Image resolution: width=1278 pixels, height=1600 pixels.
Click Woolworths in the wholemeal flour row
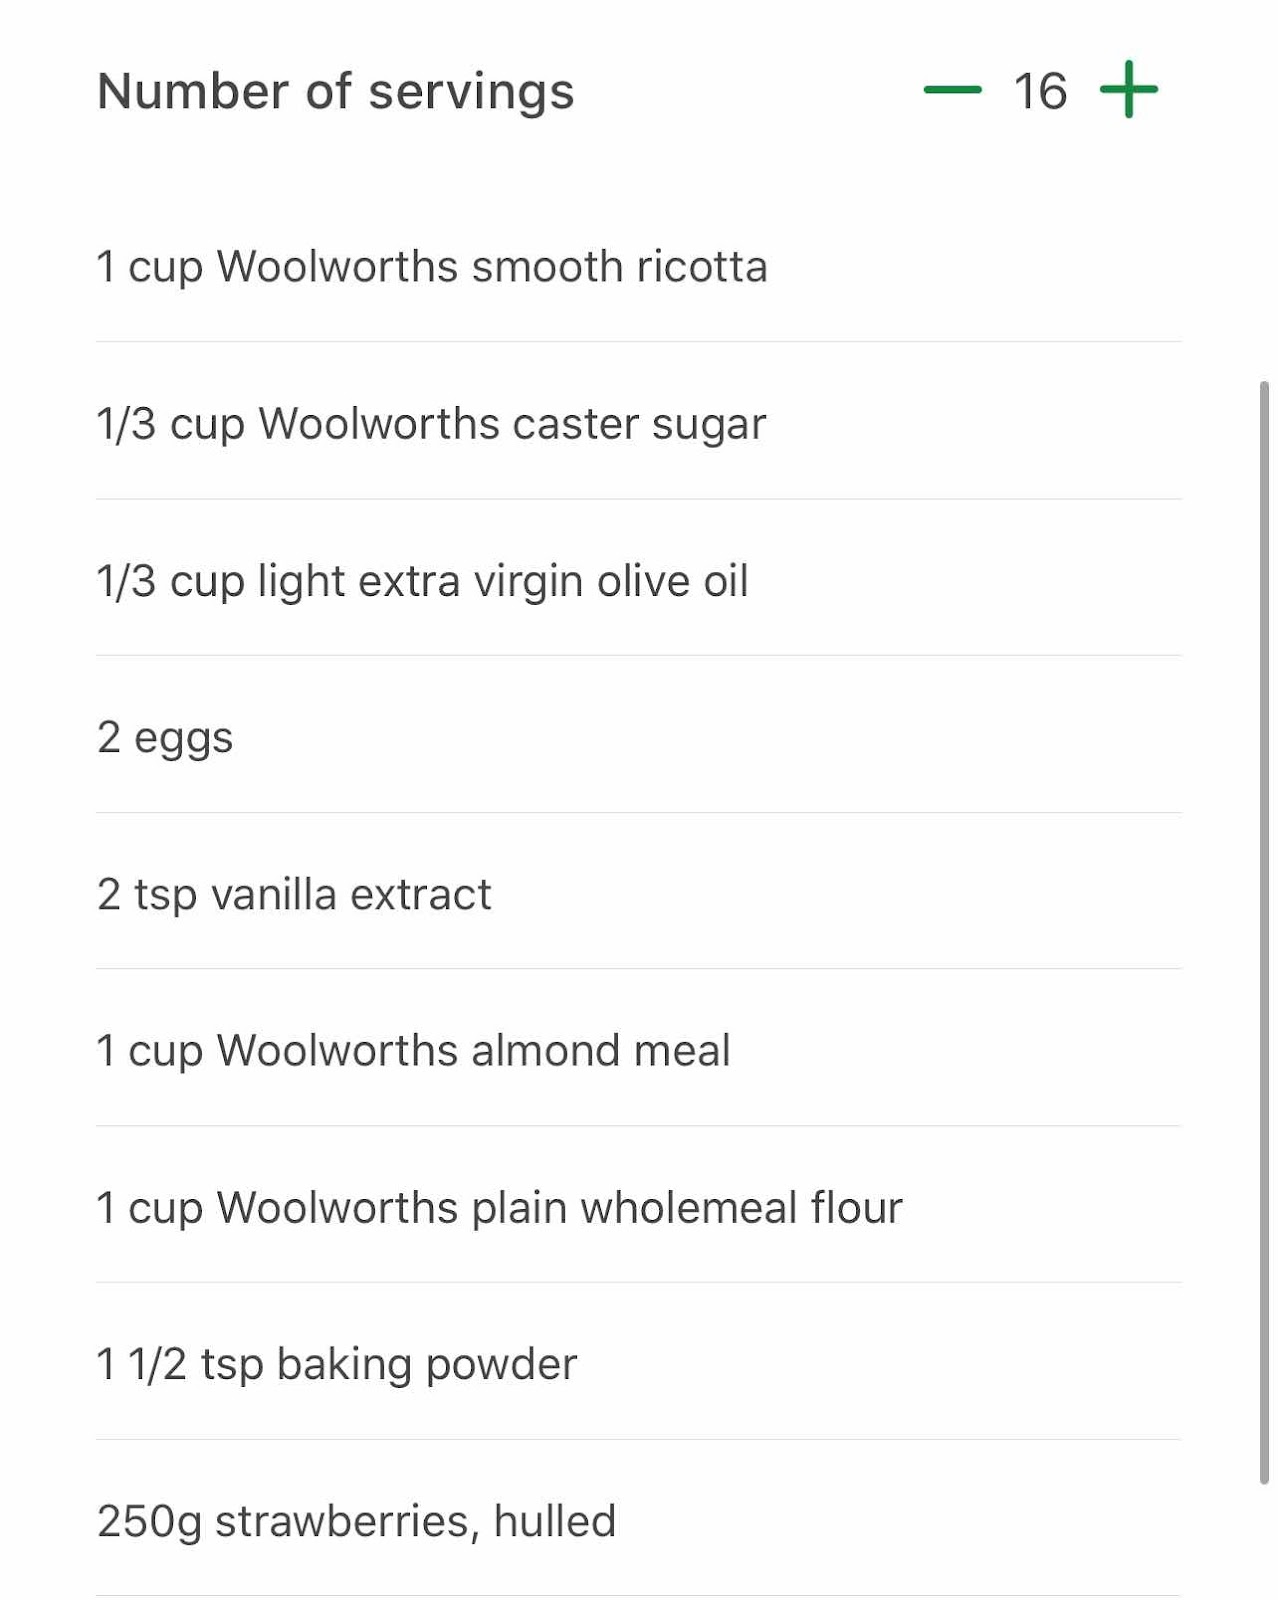(337, 1207)
